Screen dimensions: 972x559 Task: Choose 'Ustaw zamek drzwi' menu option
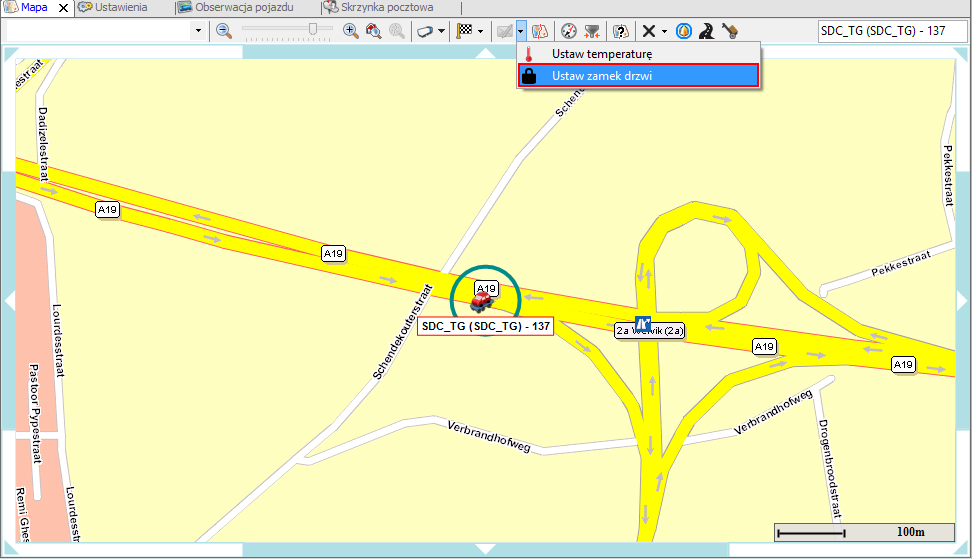click(x=601, y=75)
